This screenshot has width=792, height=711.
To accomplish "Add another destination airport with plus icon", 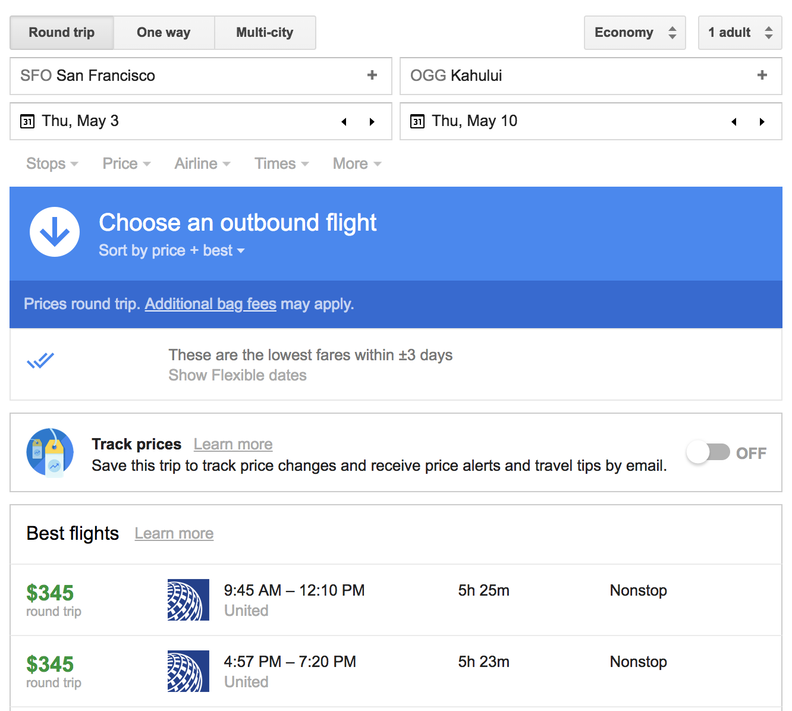I will 762,75.
